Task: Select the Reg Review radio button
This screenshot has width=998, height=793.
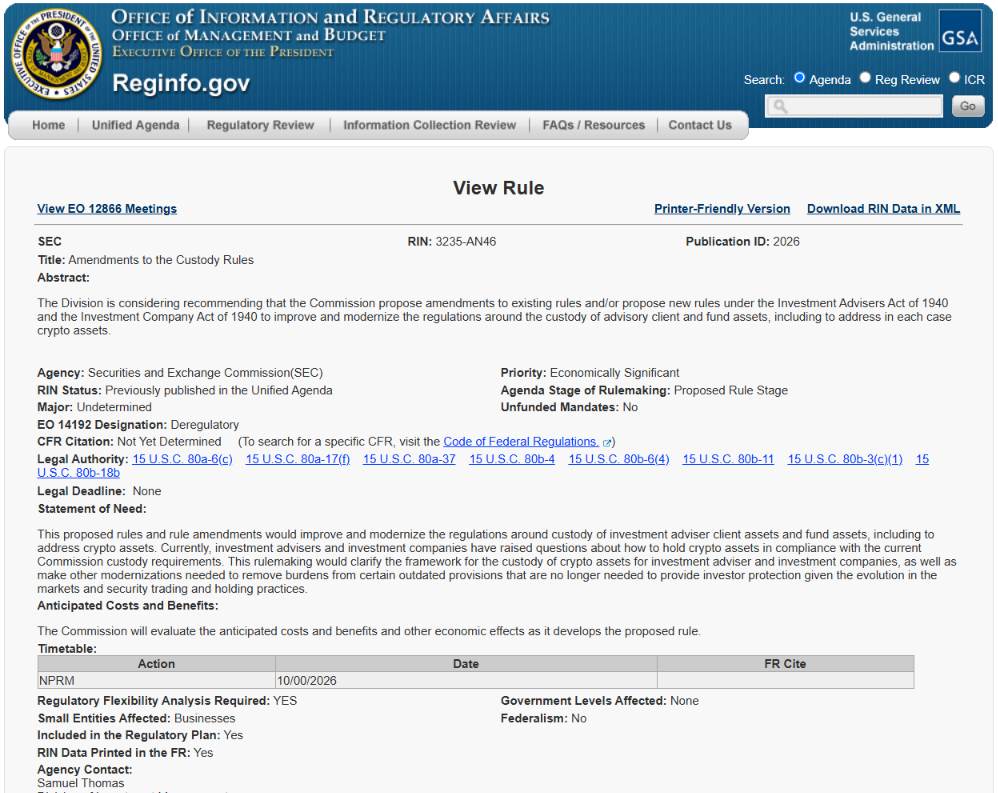Action: [865, 78]
